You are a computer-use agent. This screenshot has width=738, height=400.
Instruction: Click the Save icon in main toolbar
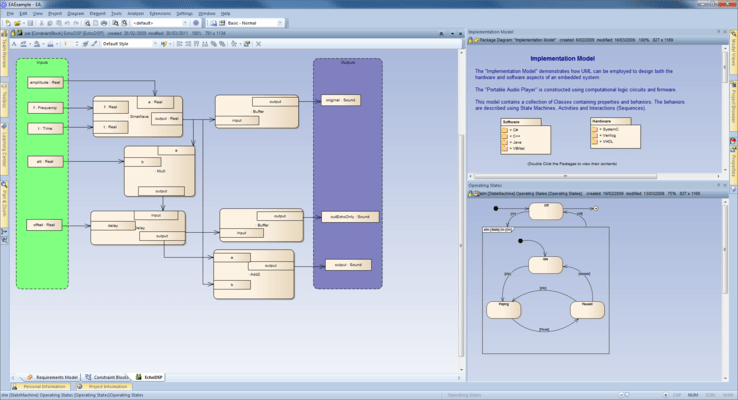tap(31, 23)
